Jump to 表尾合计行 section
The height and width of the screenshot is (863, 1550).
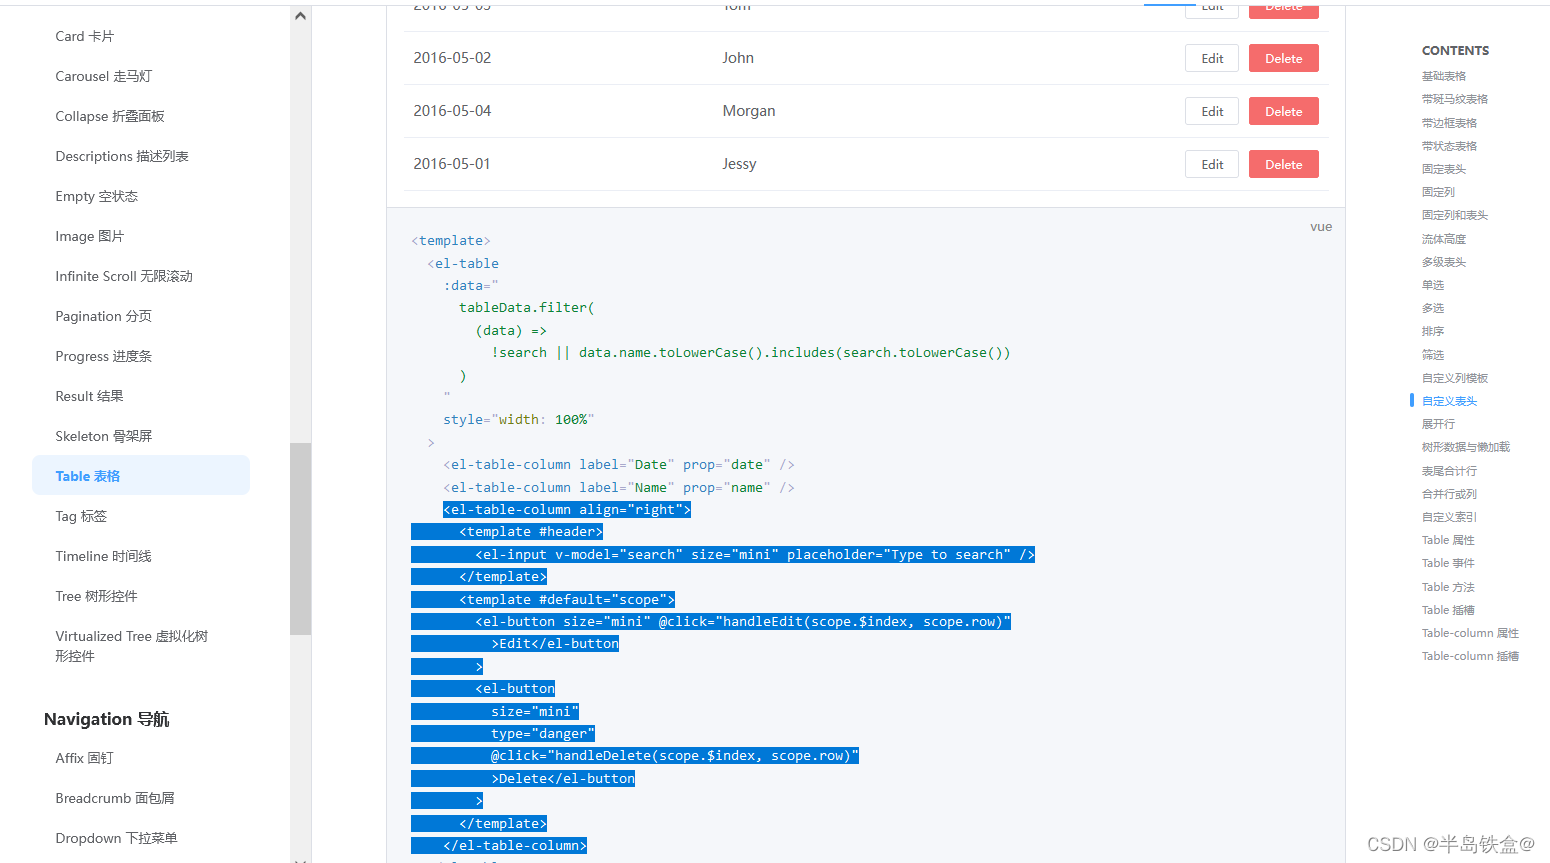1449,471
